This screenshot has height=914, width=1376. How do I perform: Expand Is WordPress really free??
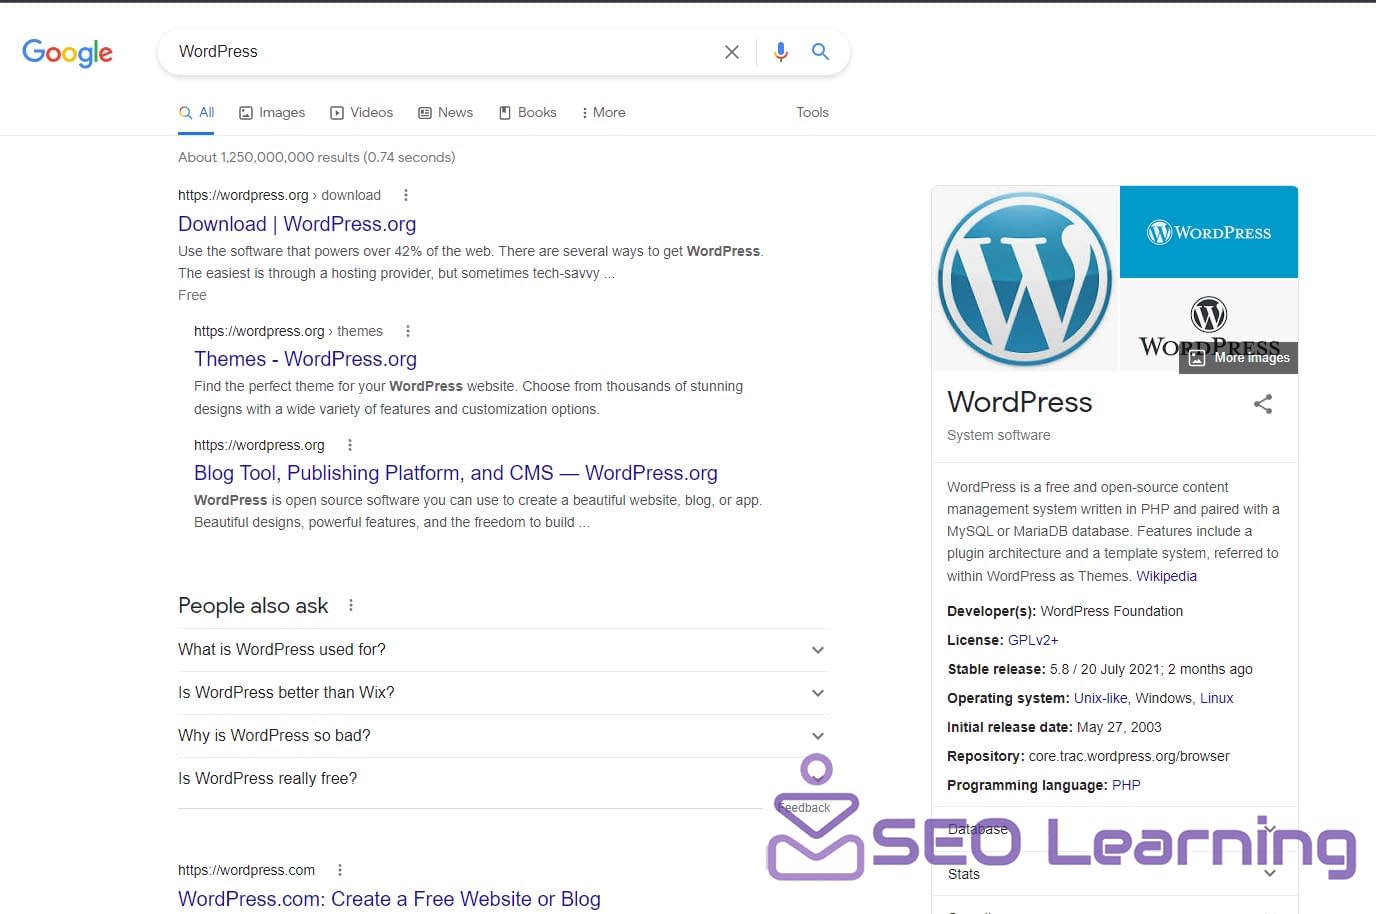(504, 779)
